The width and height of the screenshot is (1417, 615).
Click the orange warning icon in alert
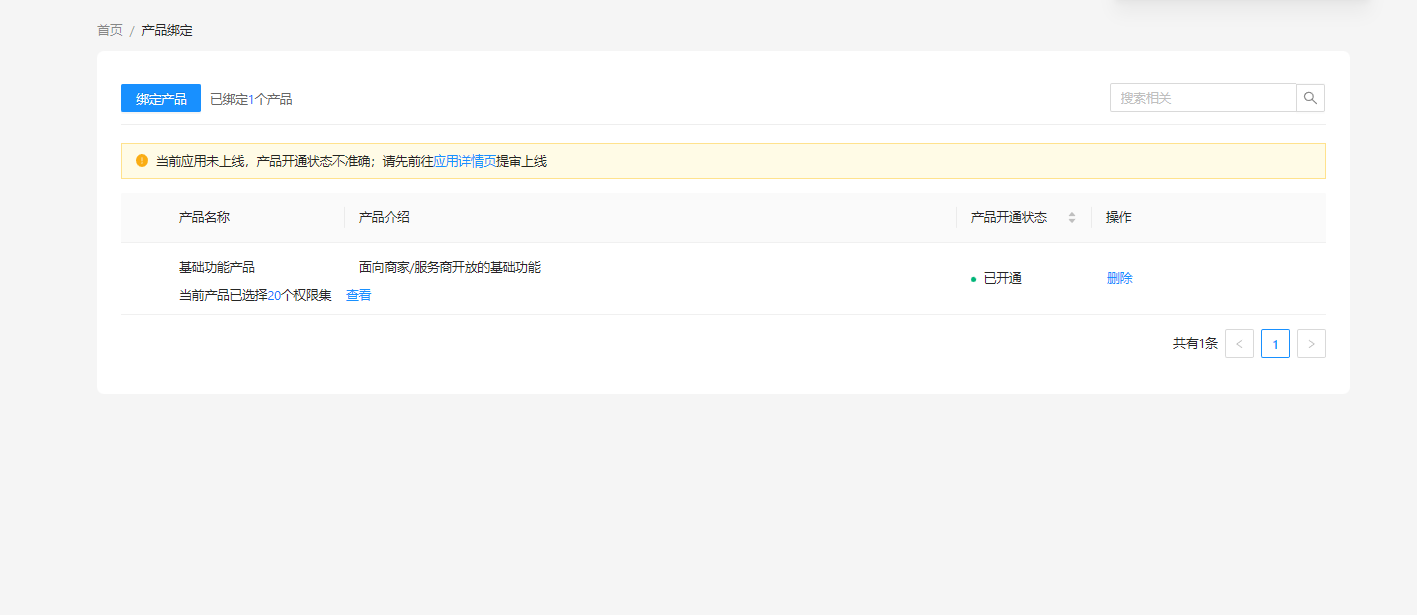pyautogui.click(x=142, y=161)
